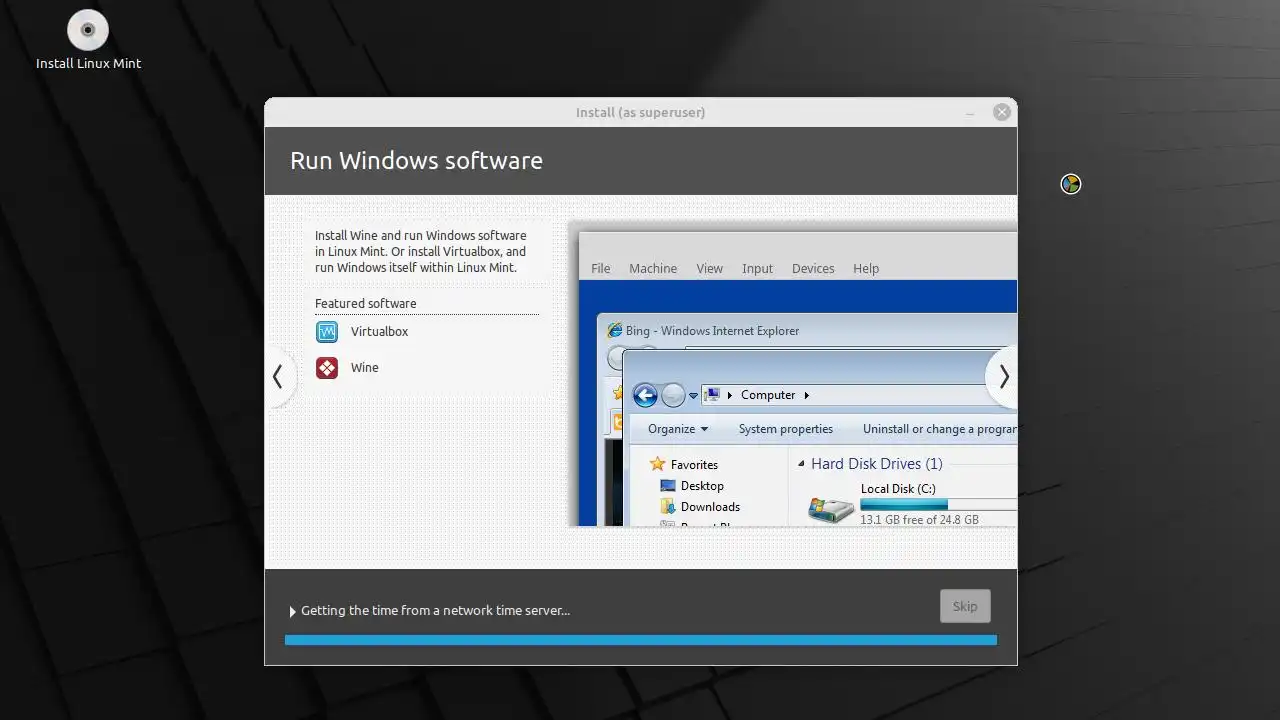Click the 'Install (as superuser)' title bar text
The width and height of the screenshot is (1280, 720).
click(641, 113)
